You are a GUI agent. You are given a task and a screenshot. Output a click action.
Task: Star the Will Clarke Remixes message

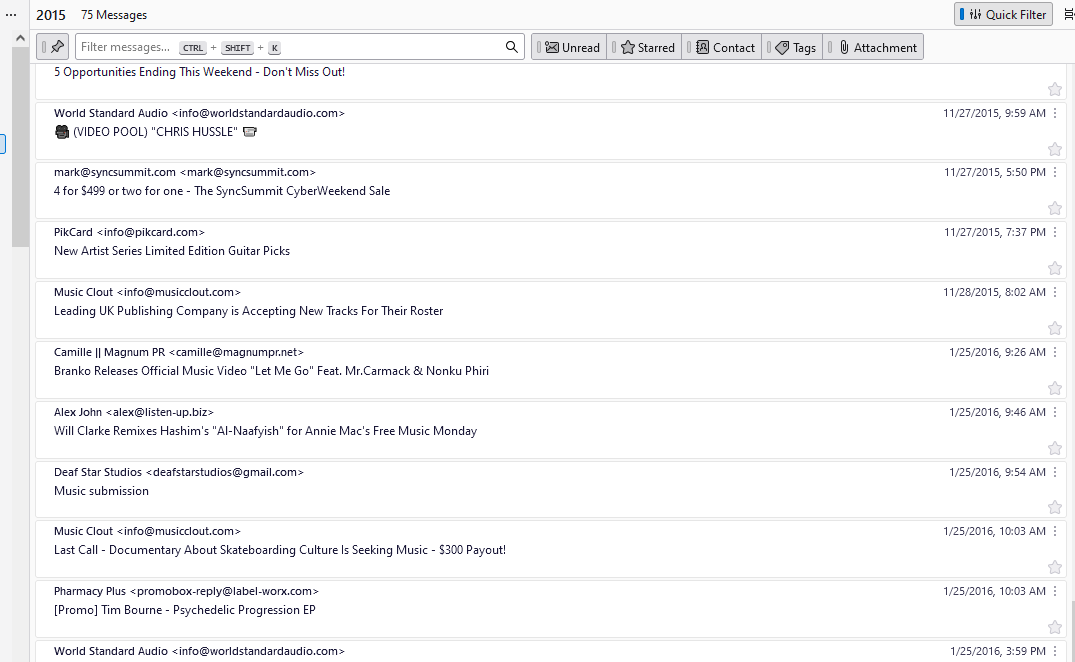pos(1054,448)
